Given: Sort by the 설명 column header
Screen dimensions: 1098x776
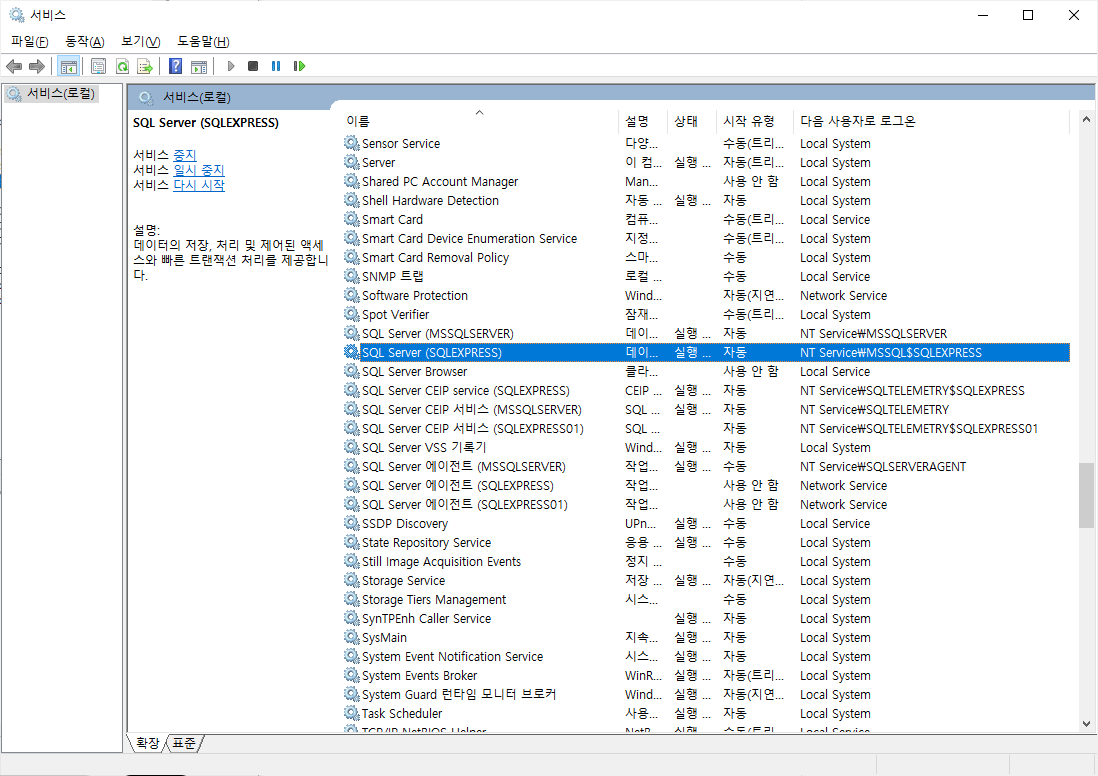Looking at the screenshot, I should 644,121.
